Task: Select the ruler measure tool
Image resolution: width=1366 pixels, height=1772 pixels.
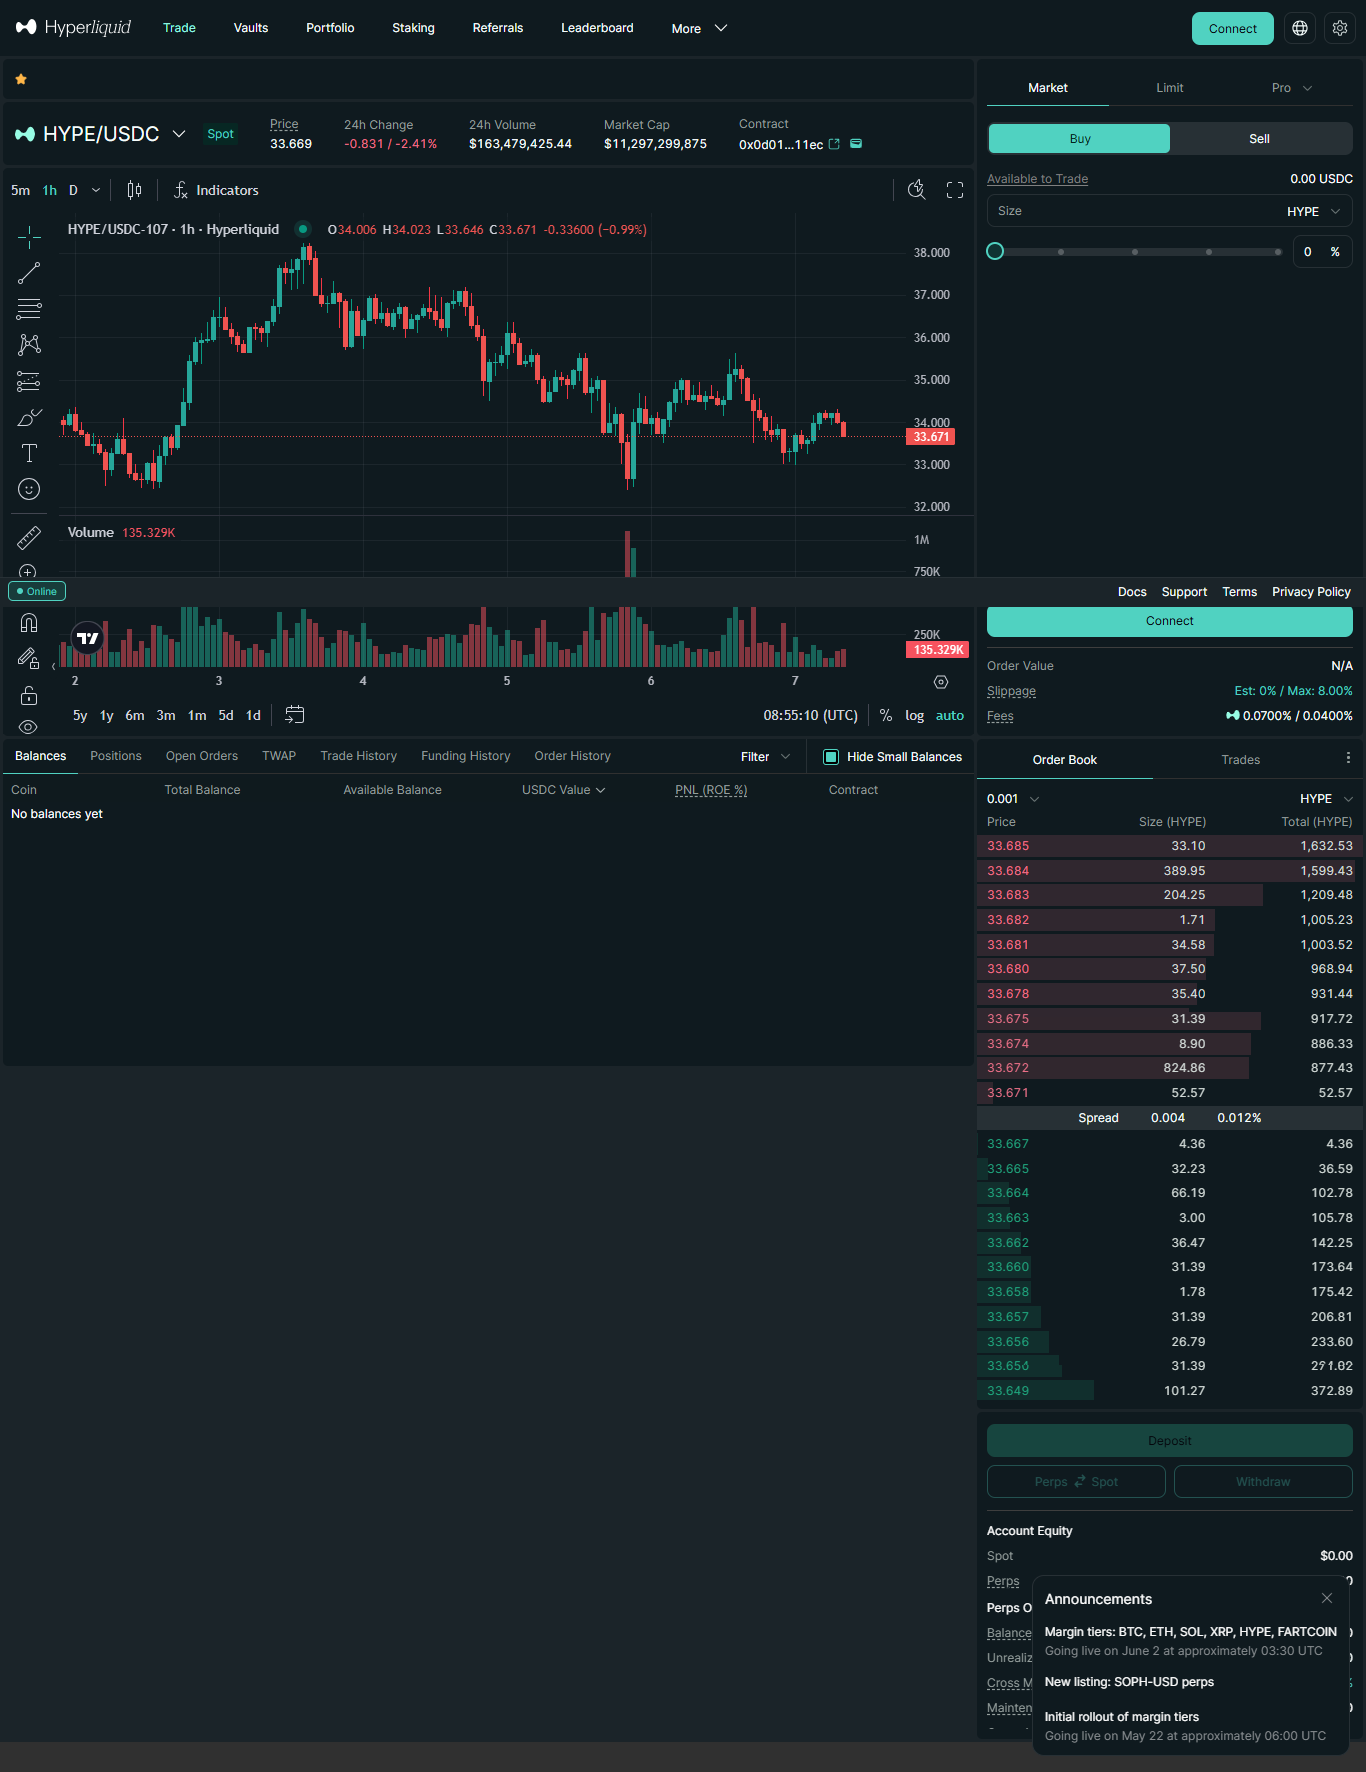Action: coord(29,538)
